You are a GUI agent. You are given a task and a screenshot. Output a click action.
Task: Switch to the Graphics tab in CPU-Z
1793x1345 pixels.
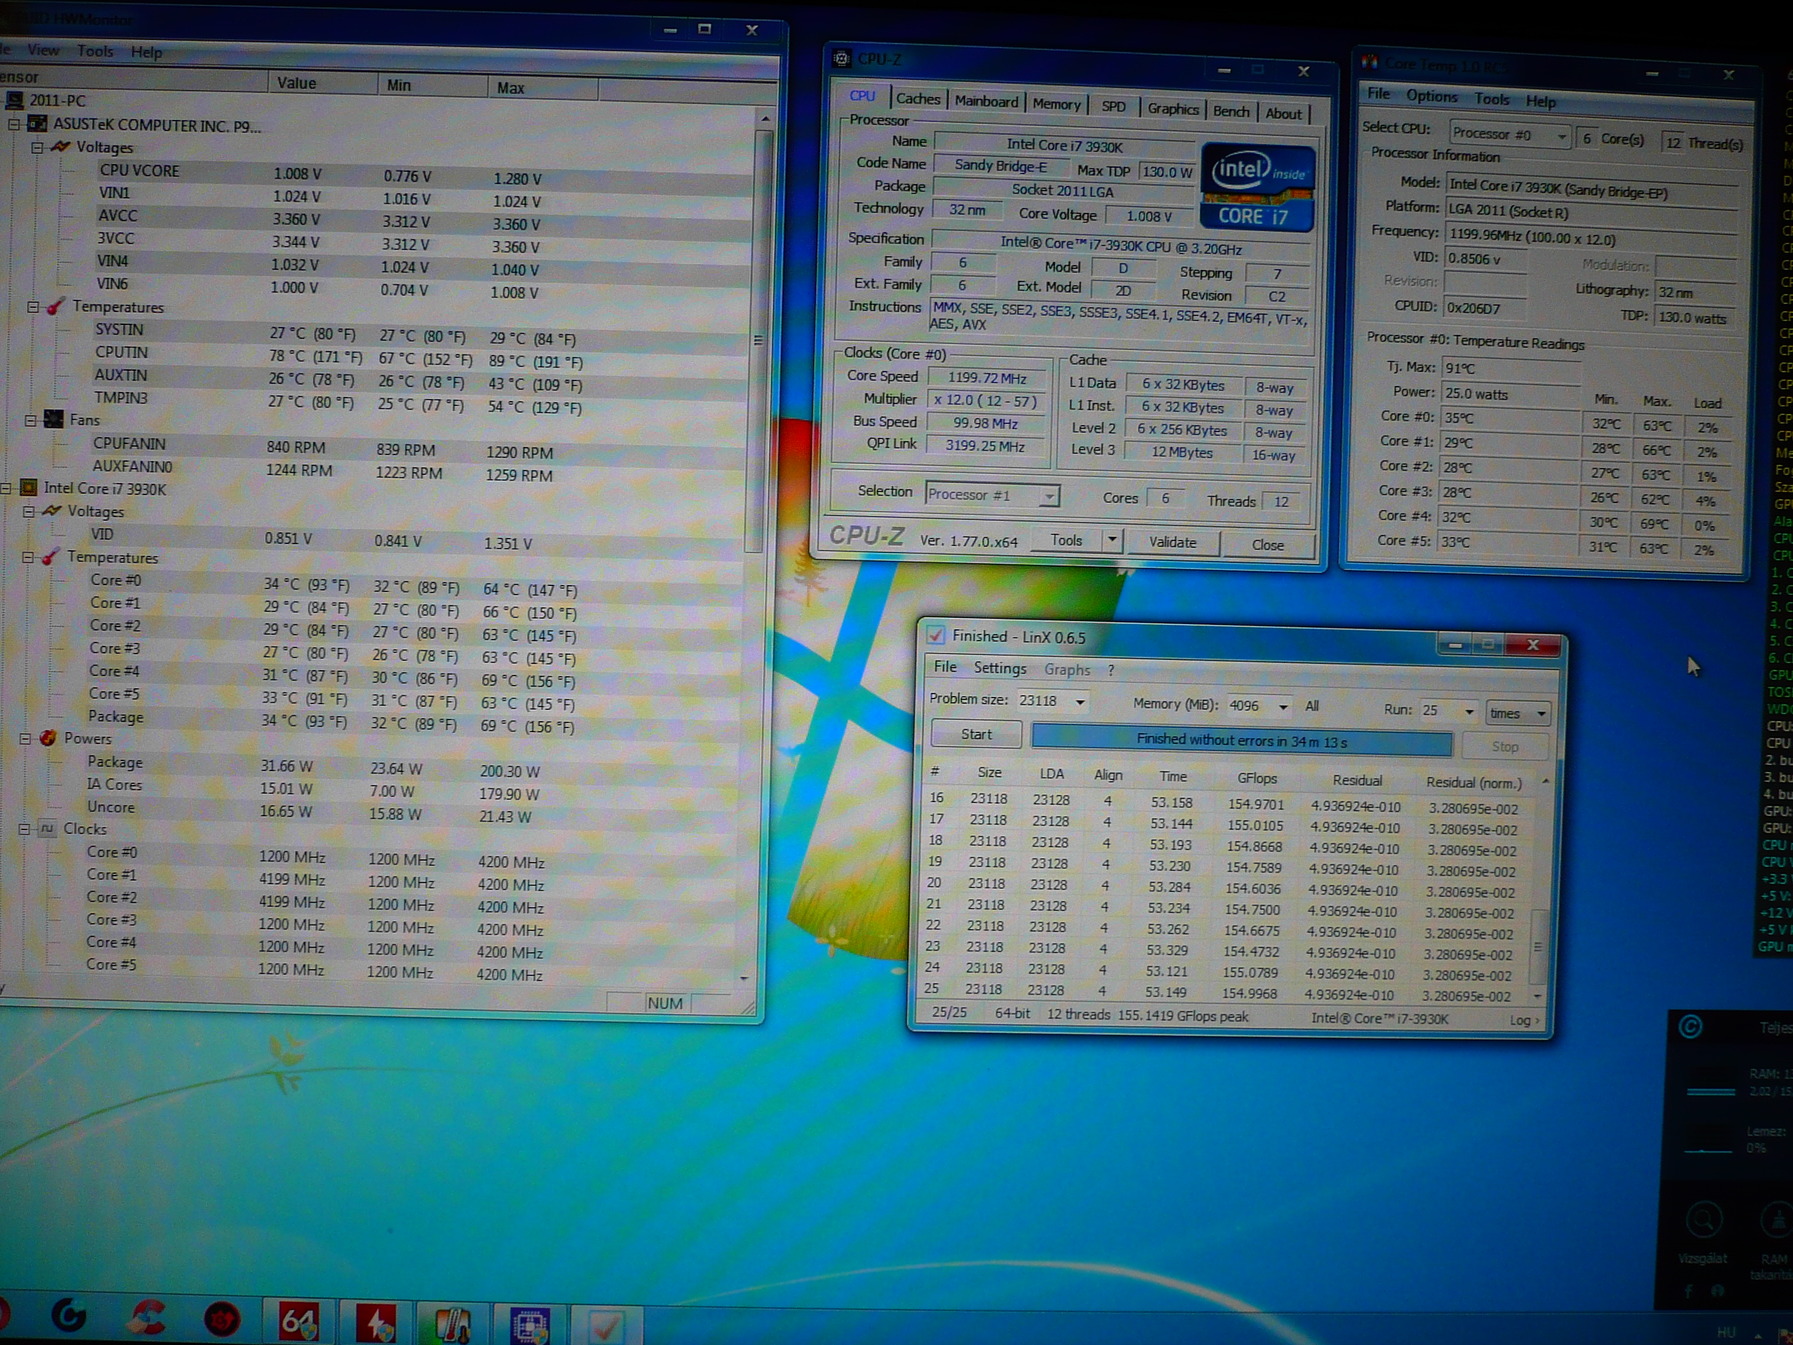[x=1172, y=109]
